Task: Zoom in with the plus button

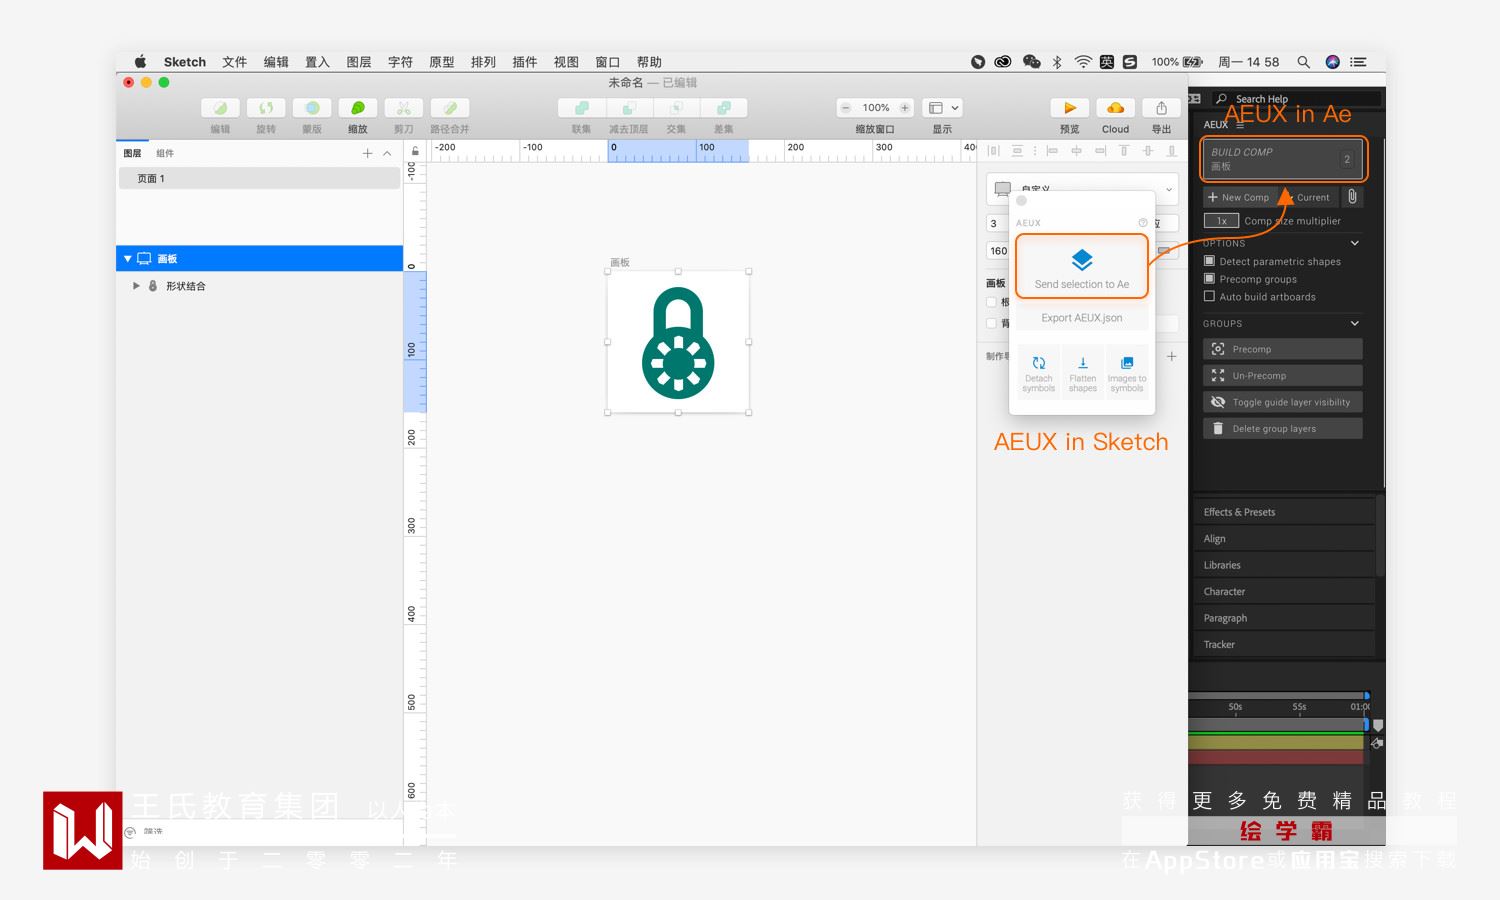Action: coord(904,108)
